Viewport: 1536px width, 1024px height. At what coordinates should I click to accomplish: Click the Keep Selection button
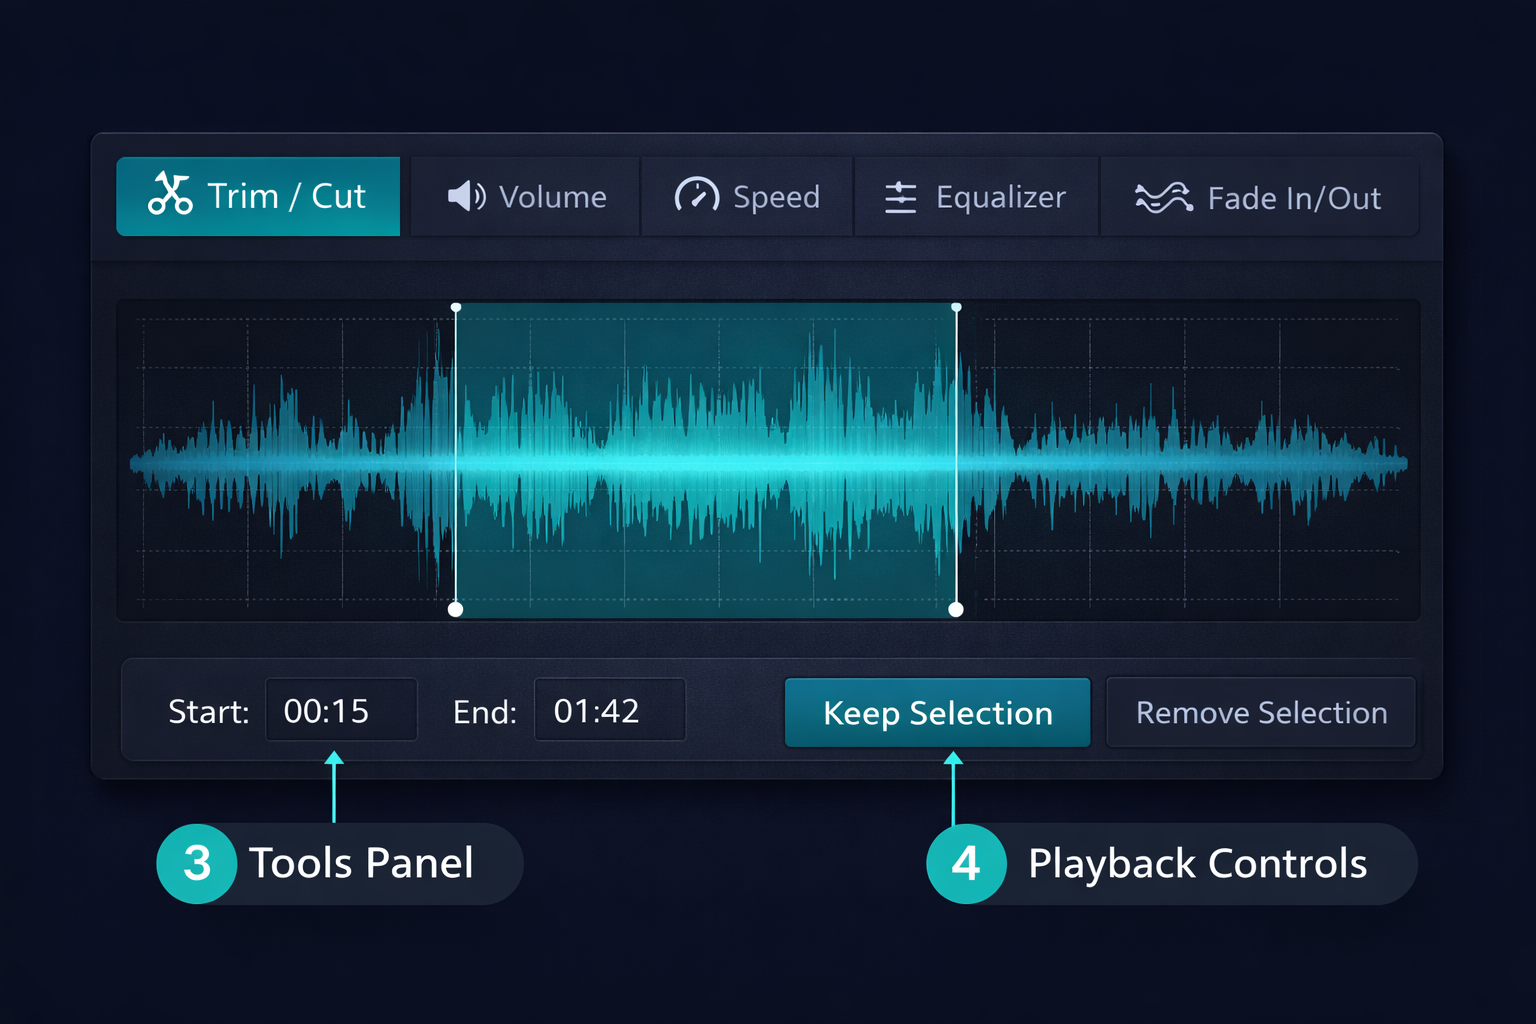point(937,712)
